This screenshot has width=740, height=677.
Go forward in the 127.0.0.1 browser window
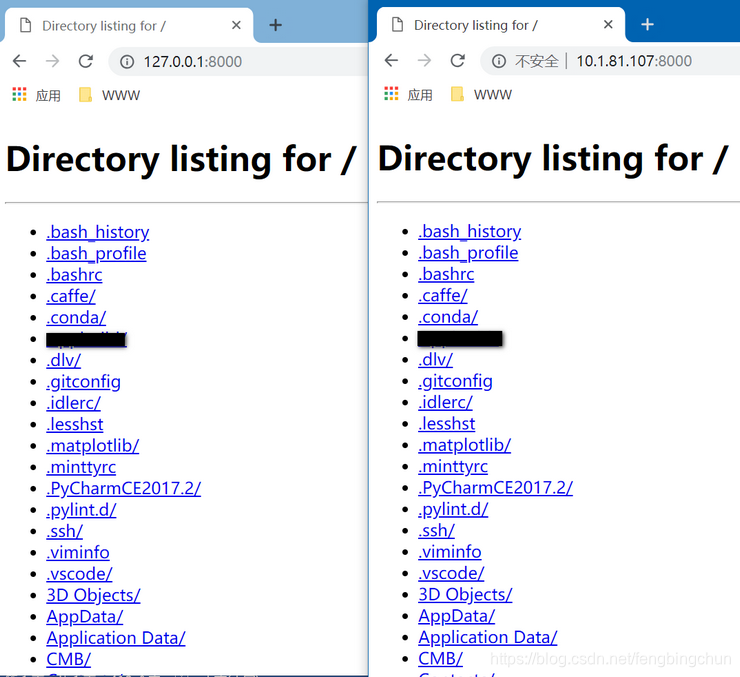[x=52, y=61]
